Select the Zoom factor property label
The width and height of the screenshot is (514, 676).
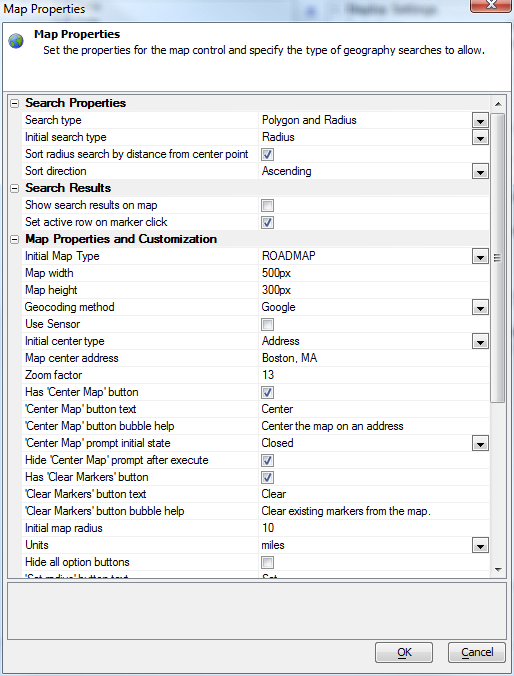[53, 375]
